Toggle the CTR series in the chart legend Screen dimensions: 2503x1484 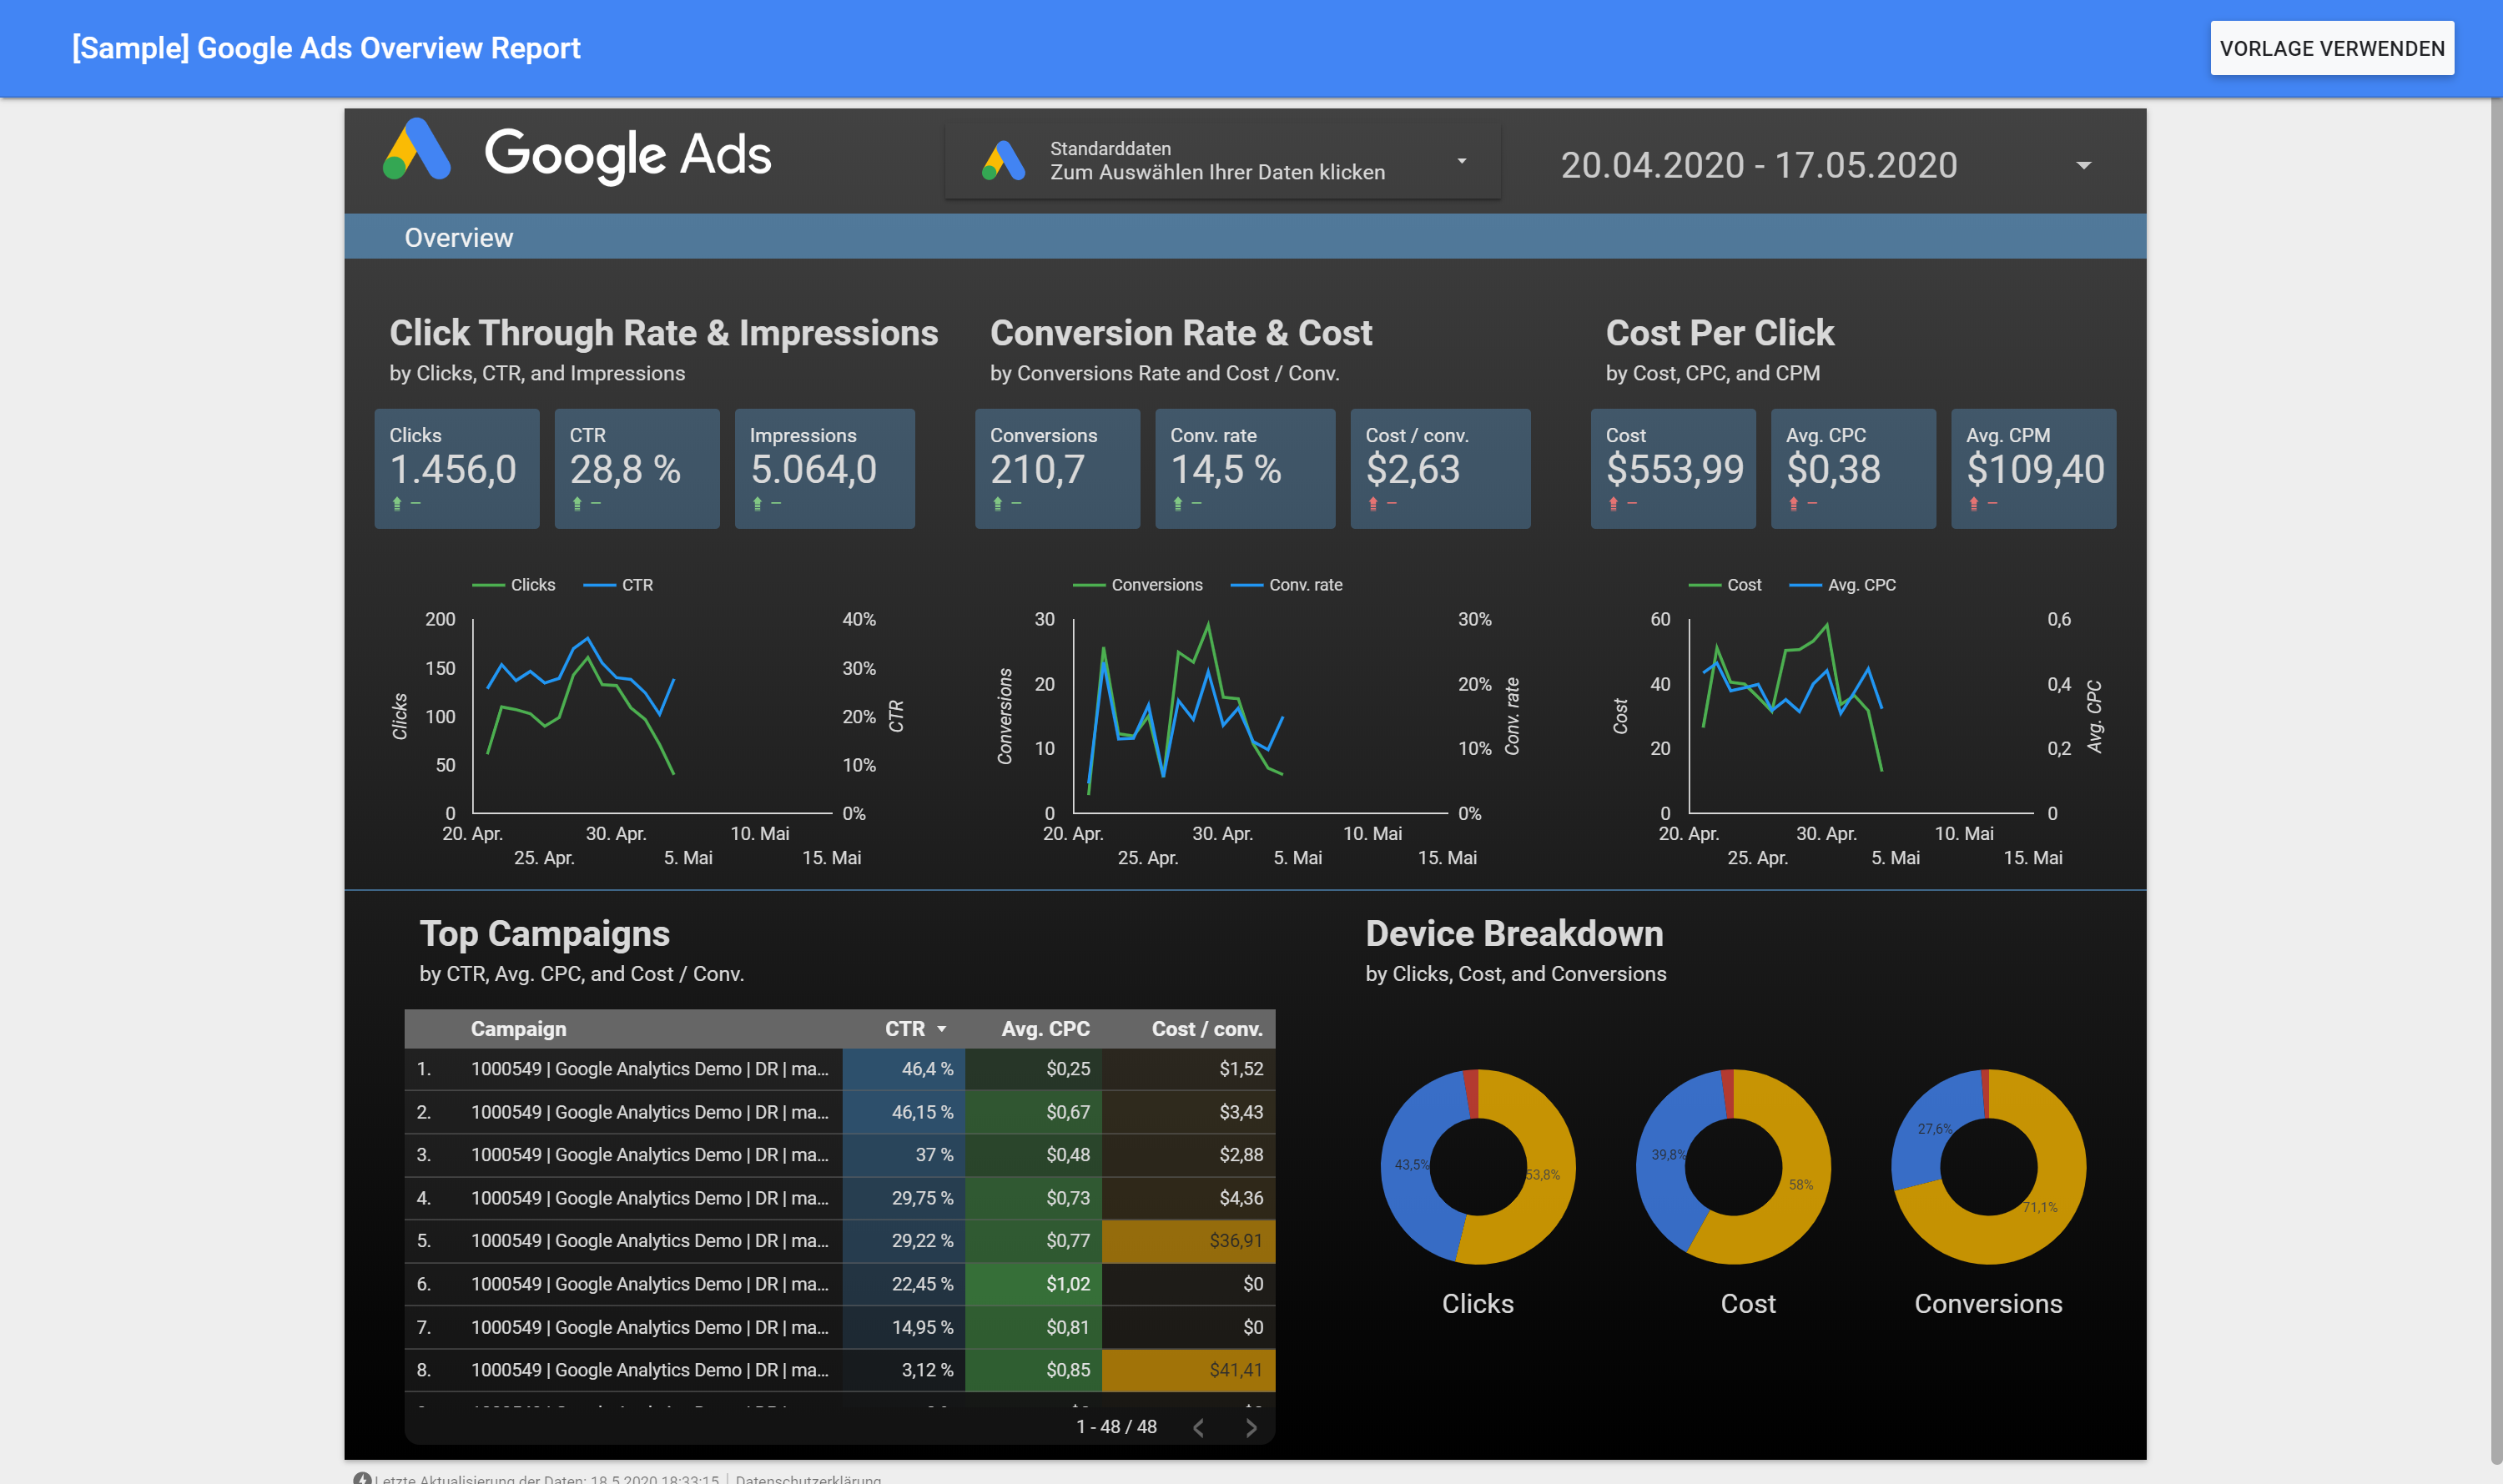click(x=619, y=585)
